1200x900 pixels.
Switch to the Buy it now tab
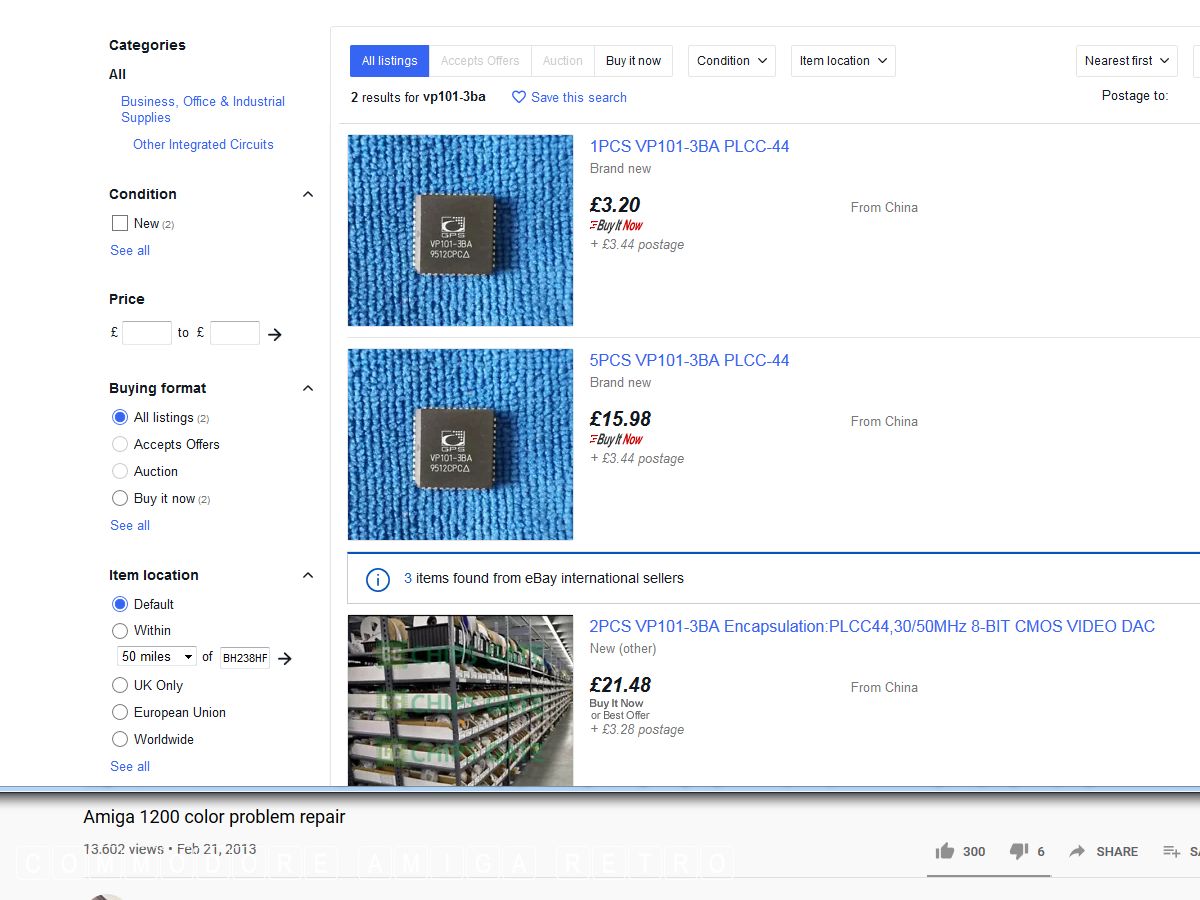tap(633, 61)
